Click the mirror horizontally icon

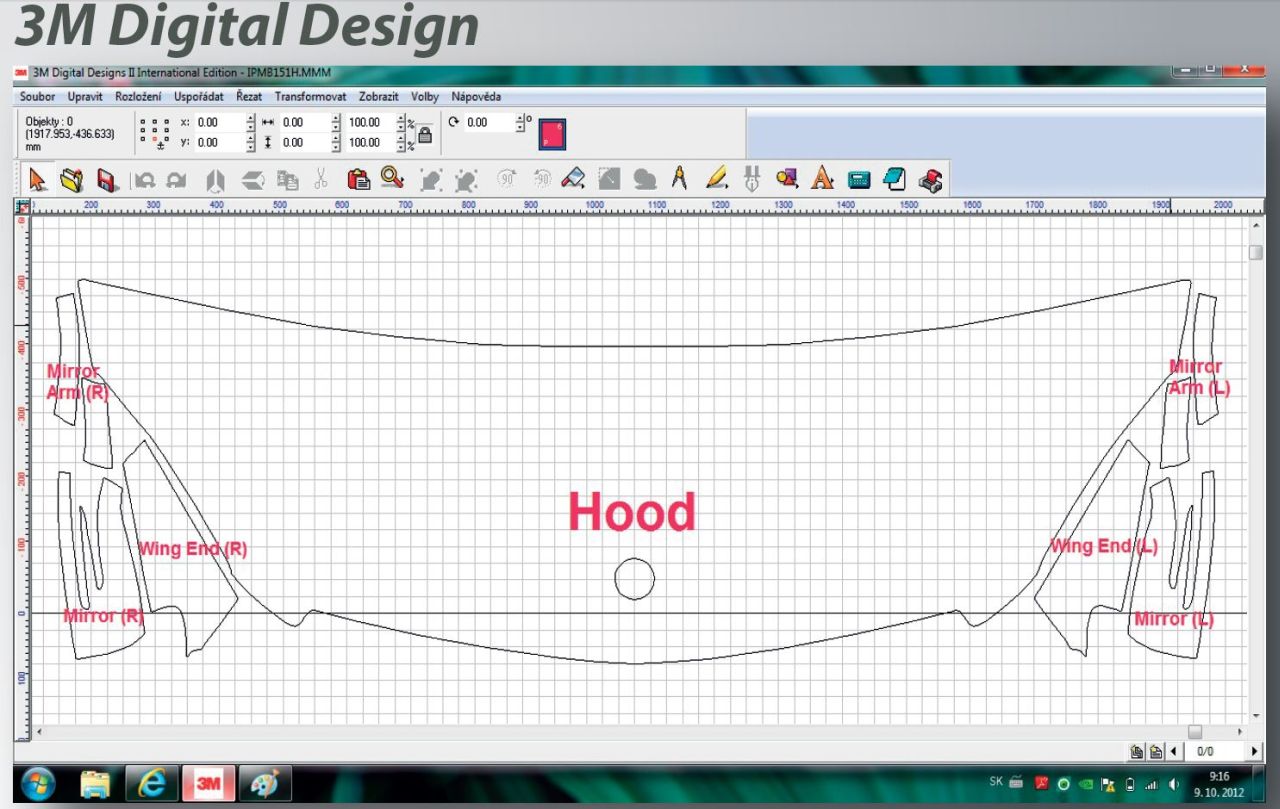[x=215, y=181]
